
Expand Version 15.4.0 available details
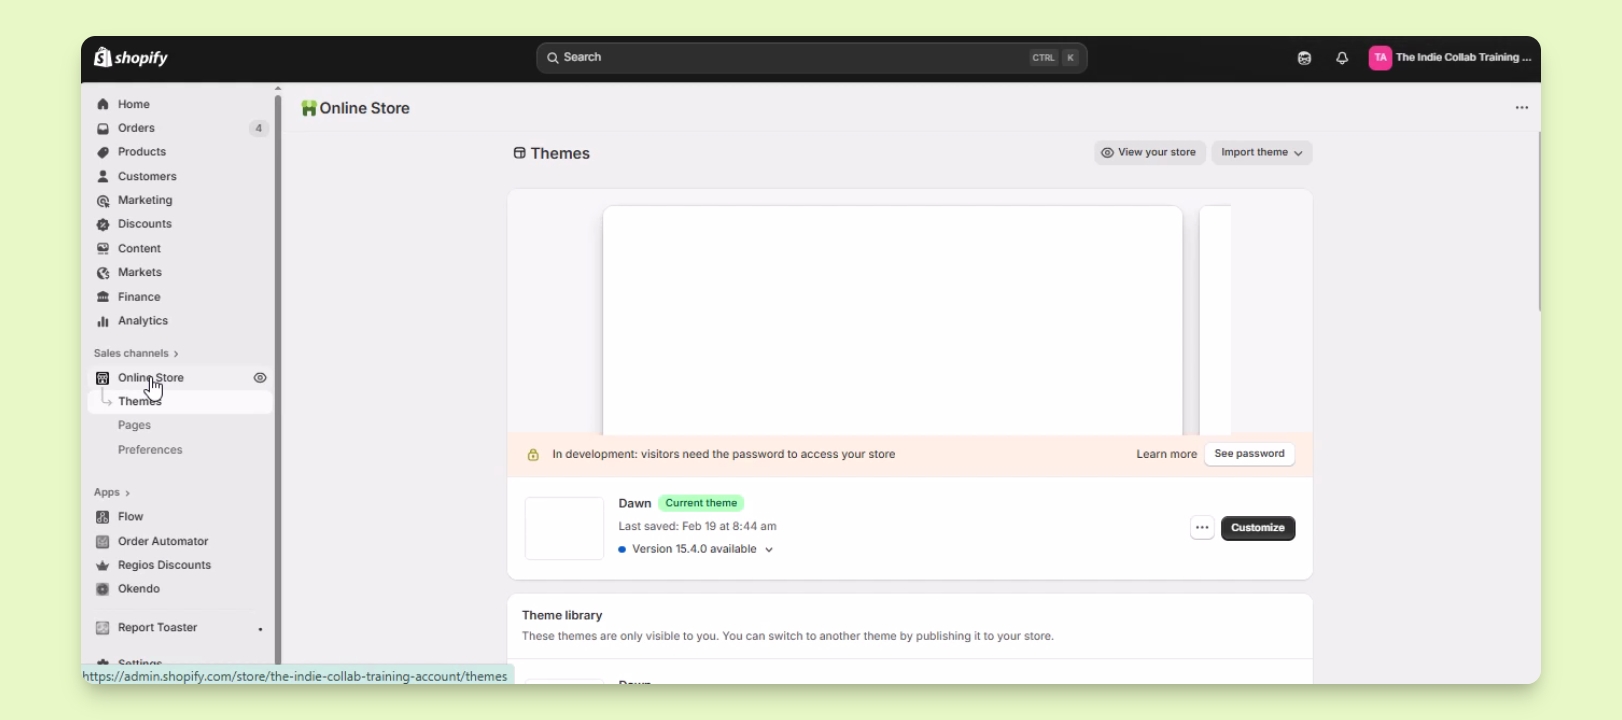769,550
